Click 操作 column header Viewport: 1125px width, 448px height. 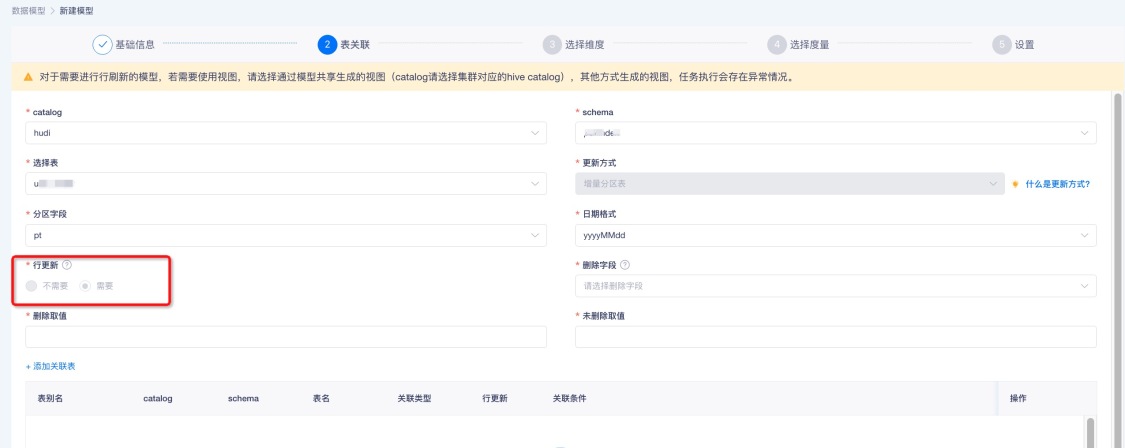[x=1018, y=398]
